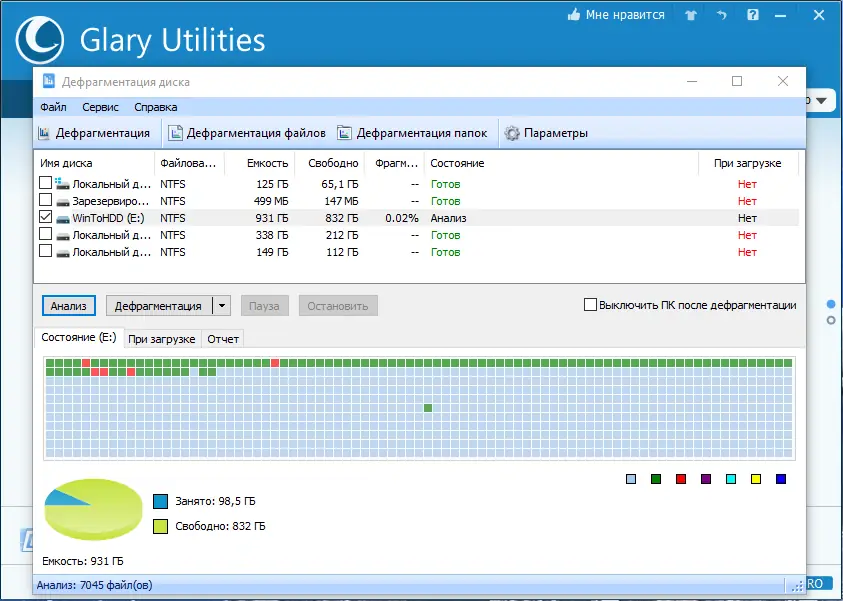Enable Выключить ПК после дефрагментации checkbox
This screenshot has width=843, height=601.
pos(590,305)
